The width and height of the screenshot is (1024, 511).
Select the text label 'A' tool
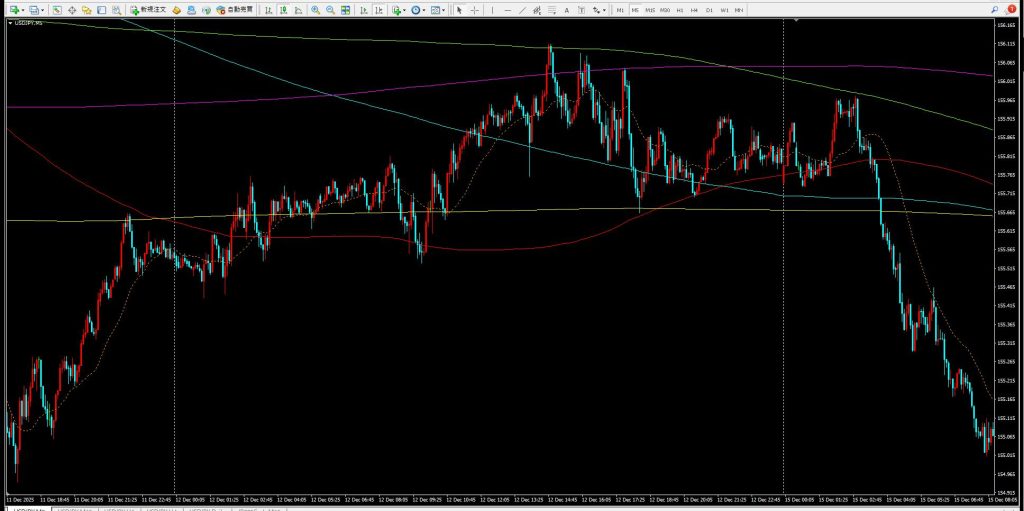click(568, 10)
